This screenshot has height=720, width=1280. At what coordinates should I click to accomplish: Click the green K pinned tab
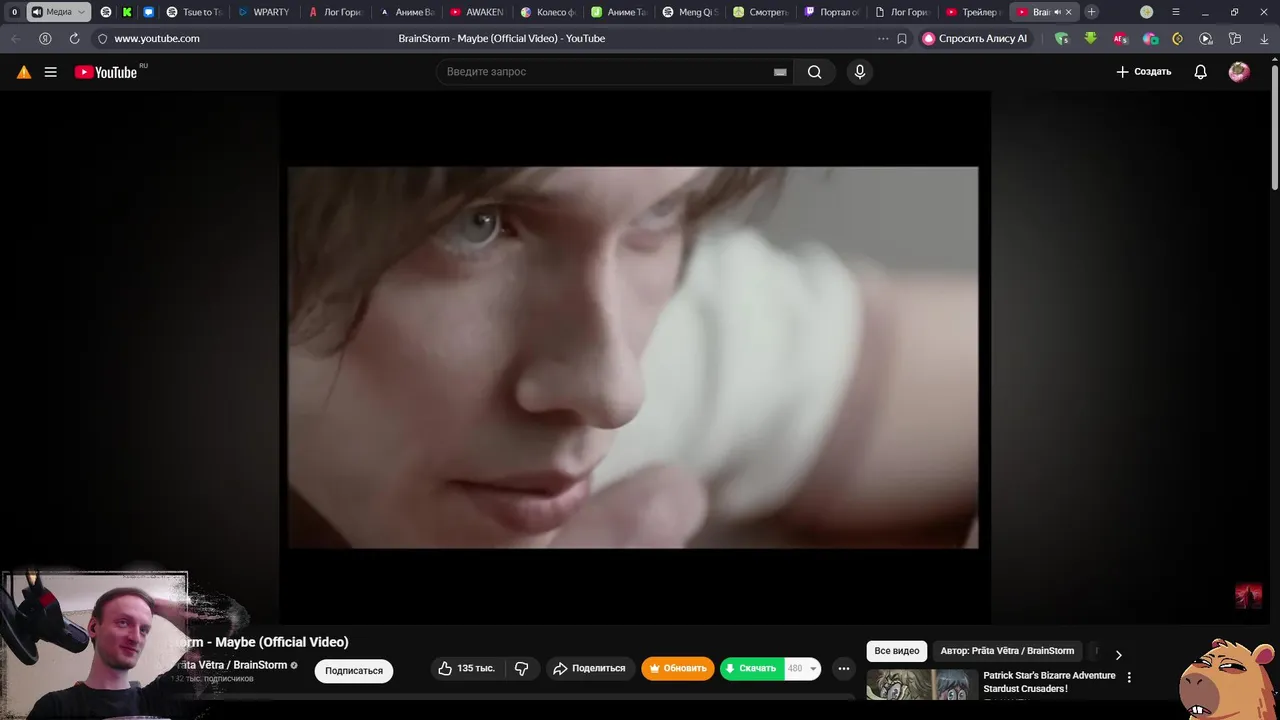click(127, 12)
